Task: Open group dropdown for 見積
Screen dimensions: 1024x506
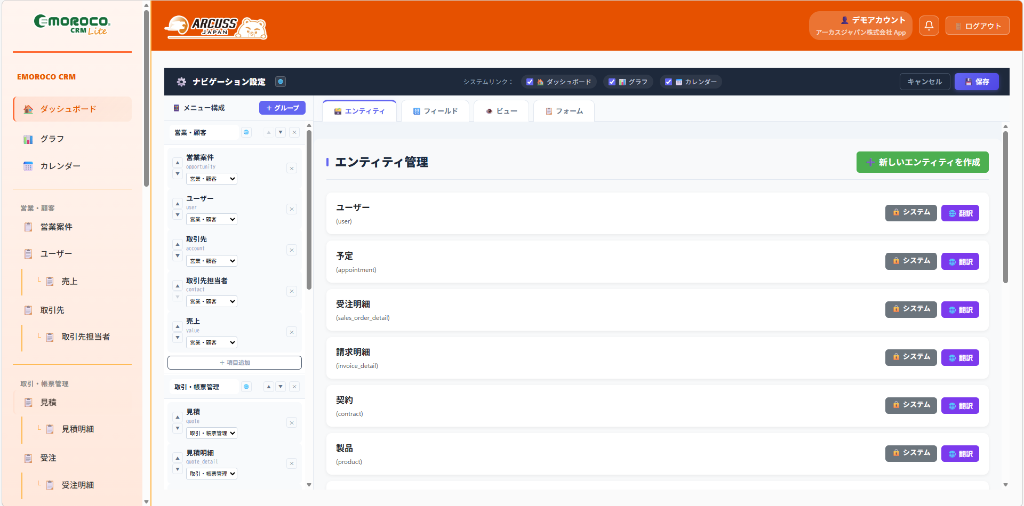Action: (x=212, y=433)
